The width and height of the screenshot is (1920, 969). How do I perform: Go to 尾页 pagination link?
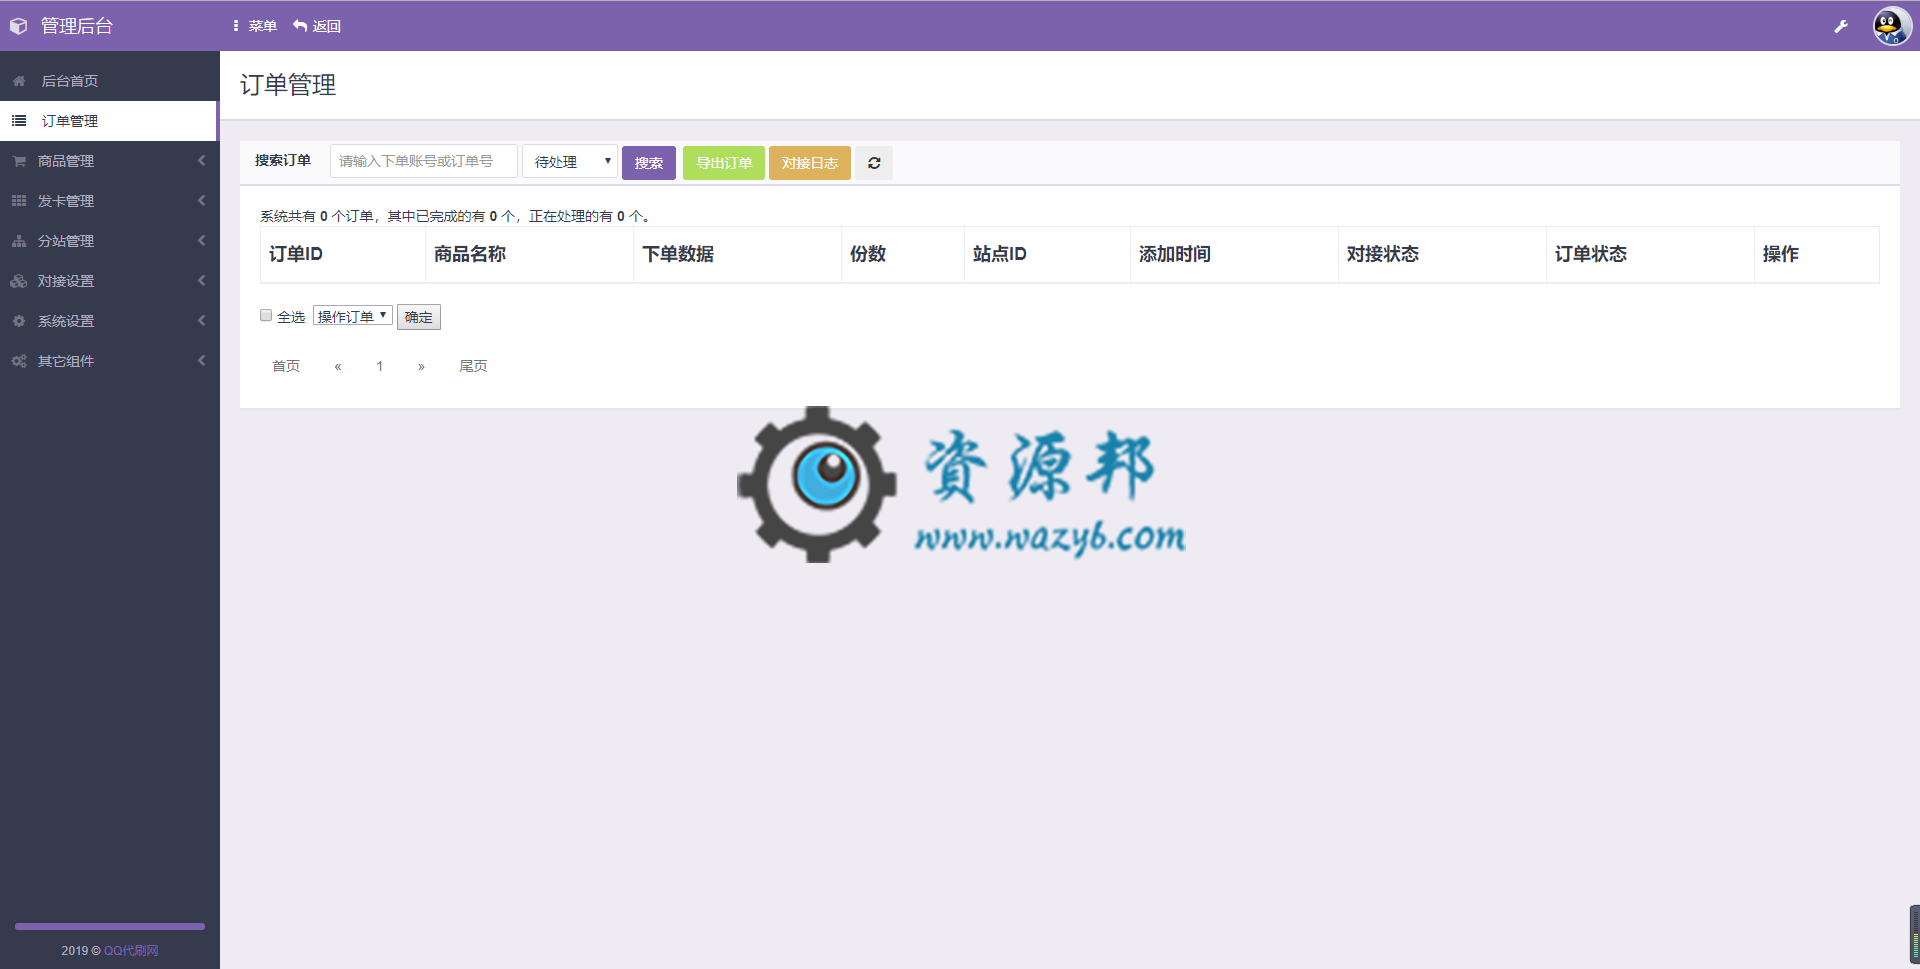pyautogui.click(x=473, y=366)
